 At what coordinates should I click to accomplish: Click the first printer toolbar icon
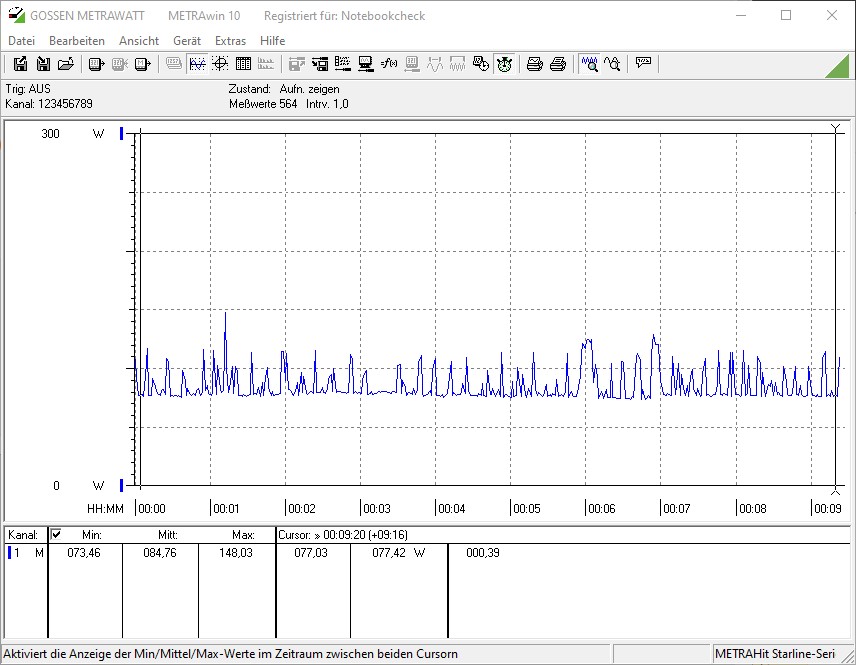(535, 64)
